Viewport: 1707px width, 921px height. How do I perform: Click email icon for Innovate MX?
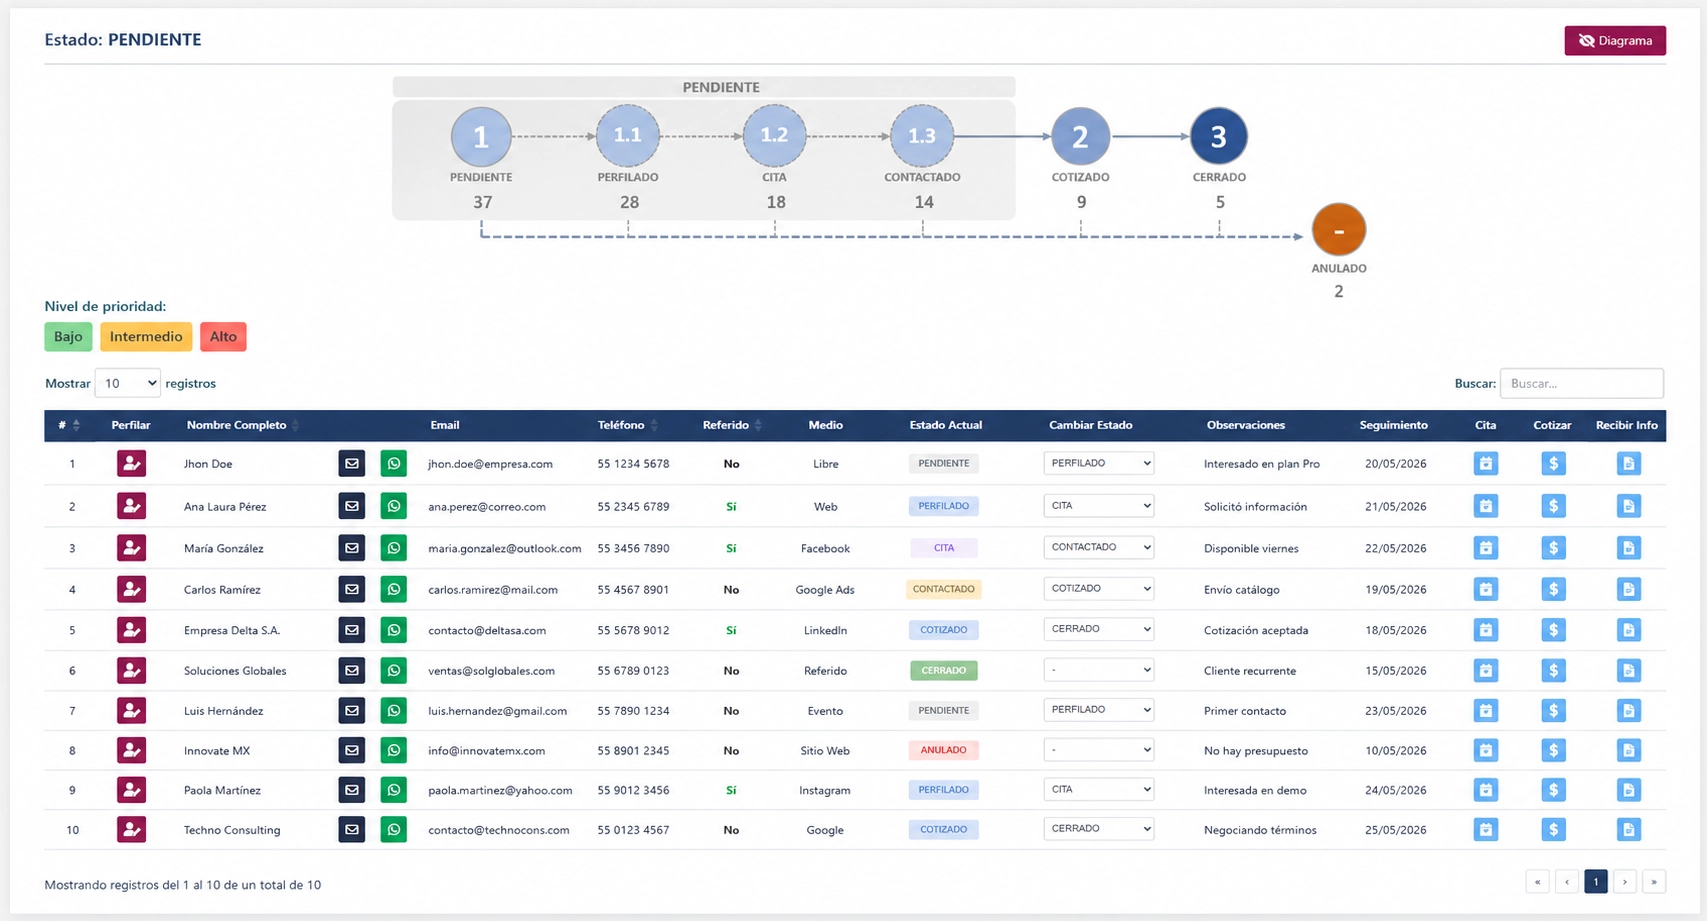[x=352, y=750]
